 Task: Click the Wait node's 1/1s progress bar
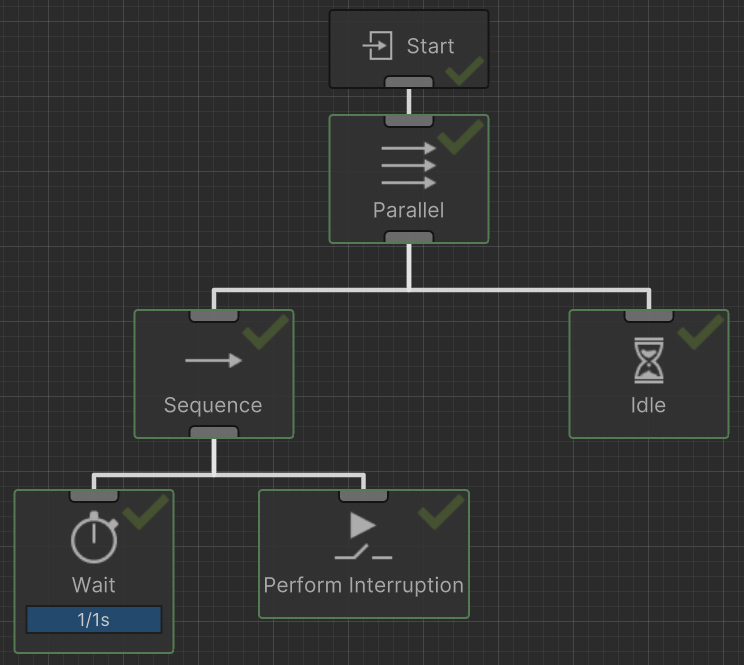coord(94,619)
